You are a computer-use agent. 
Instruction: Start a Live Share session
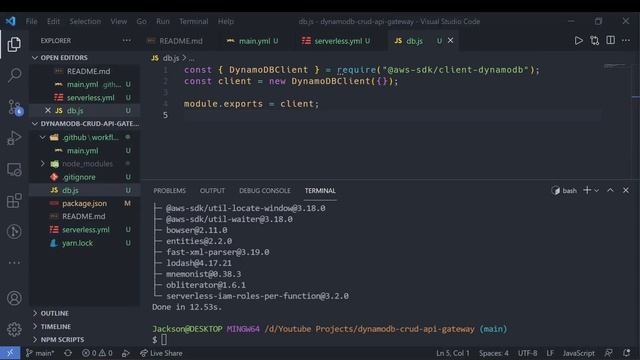(161, 353)
